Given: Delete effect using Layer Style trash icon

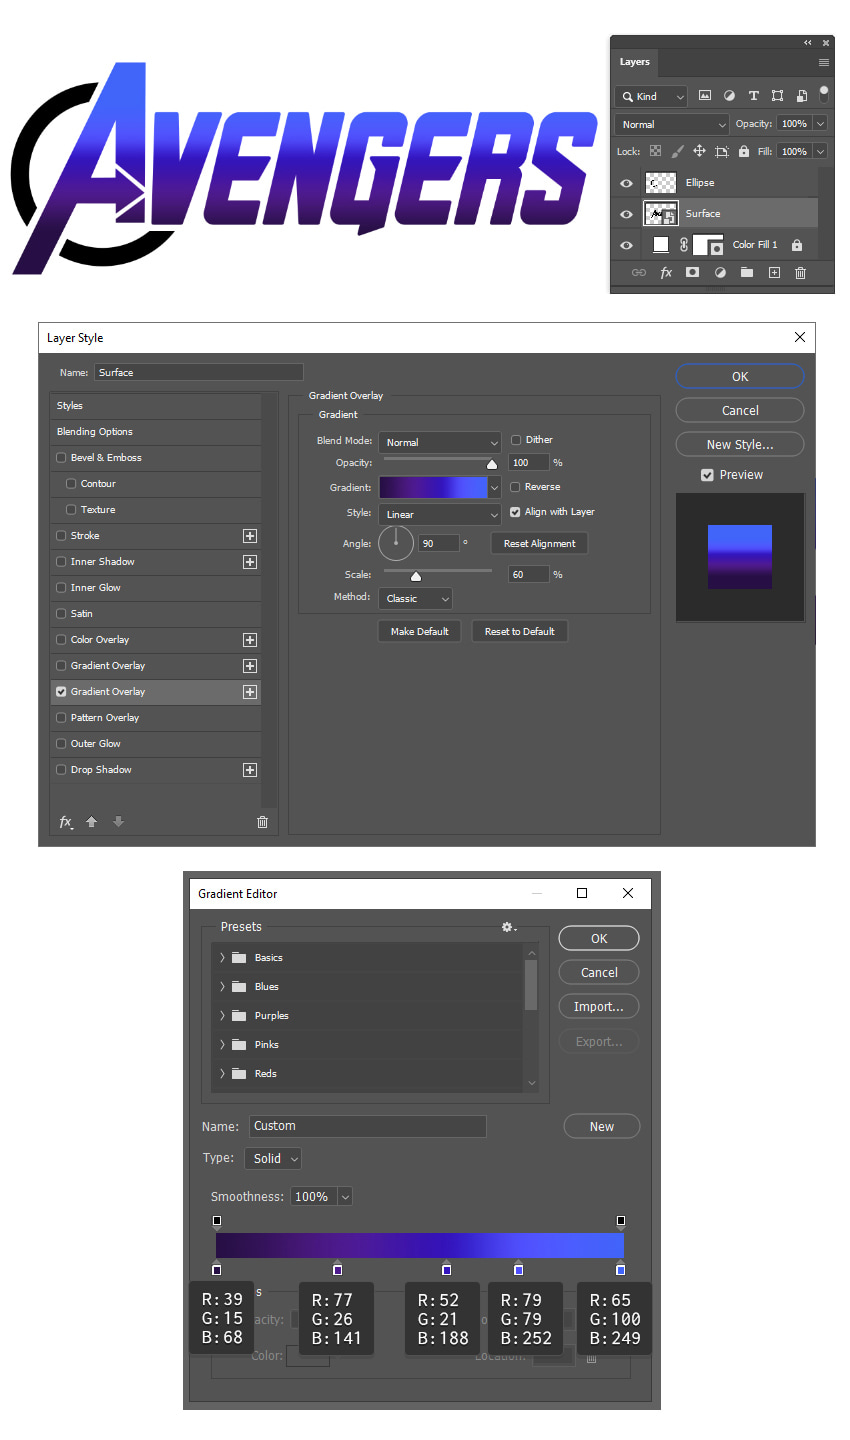Looking at the screenshot, I should (262, 822).
